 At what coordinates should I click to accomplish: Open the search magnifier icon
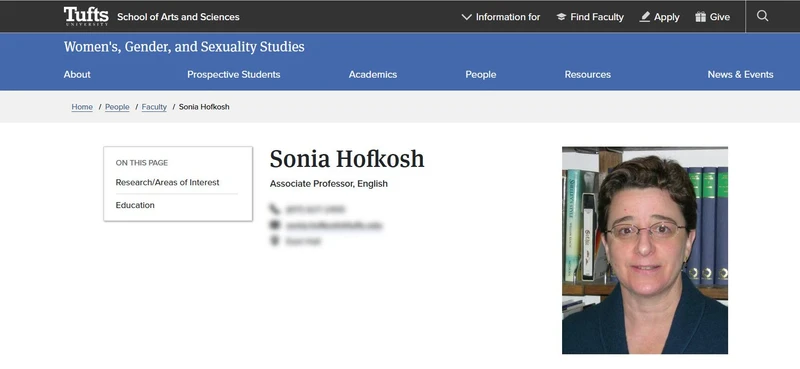pos(762,16)
